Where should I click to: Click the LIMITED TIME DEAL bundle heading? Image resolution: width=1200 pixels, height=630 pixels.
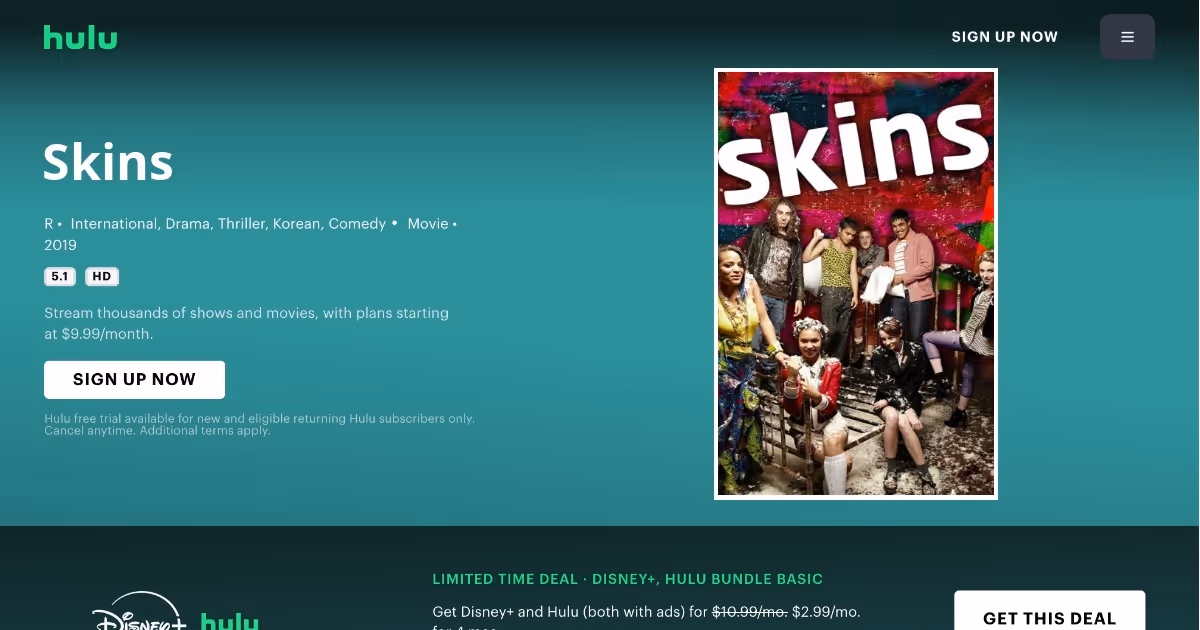628,579
